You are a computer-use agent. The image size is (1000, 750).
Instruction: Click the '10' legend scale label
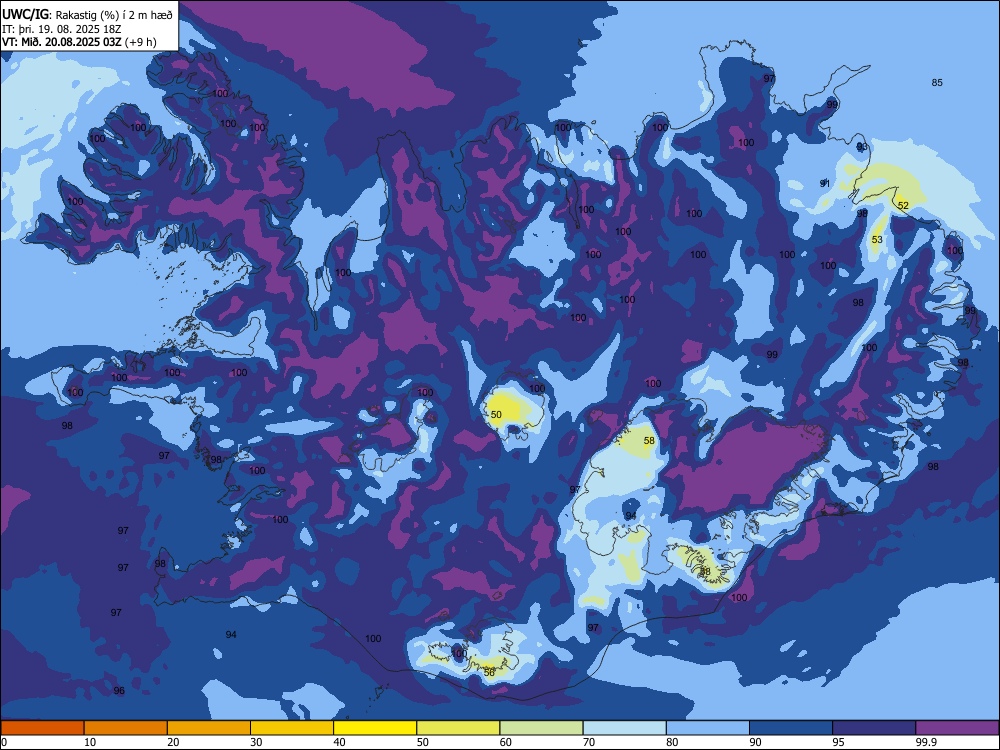coord(90,742)
